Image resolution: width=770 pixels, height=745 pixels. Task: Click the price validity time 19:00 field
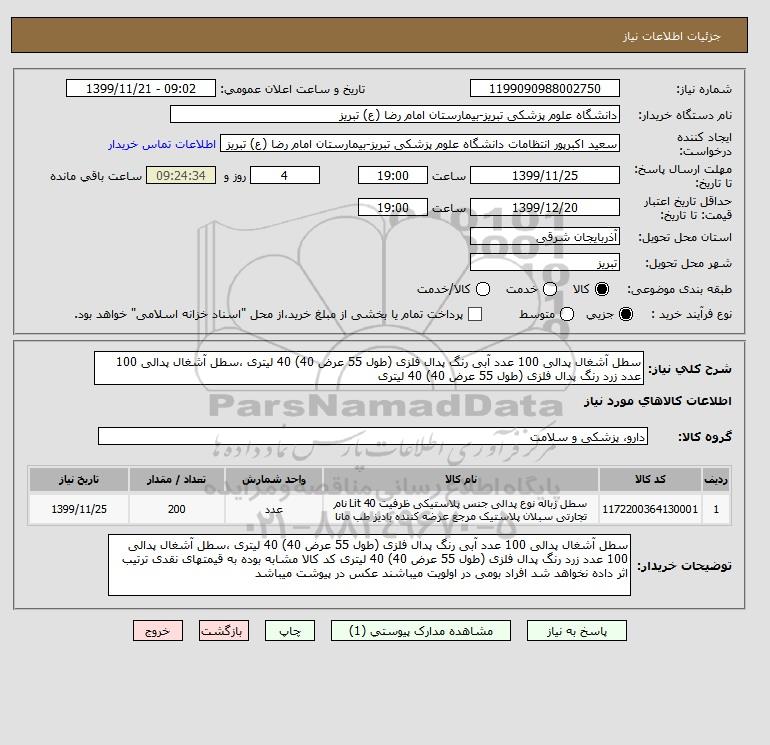pos(393,207)
